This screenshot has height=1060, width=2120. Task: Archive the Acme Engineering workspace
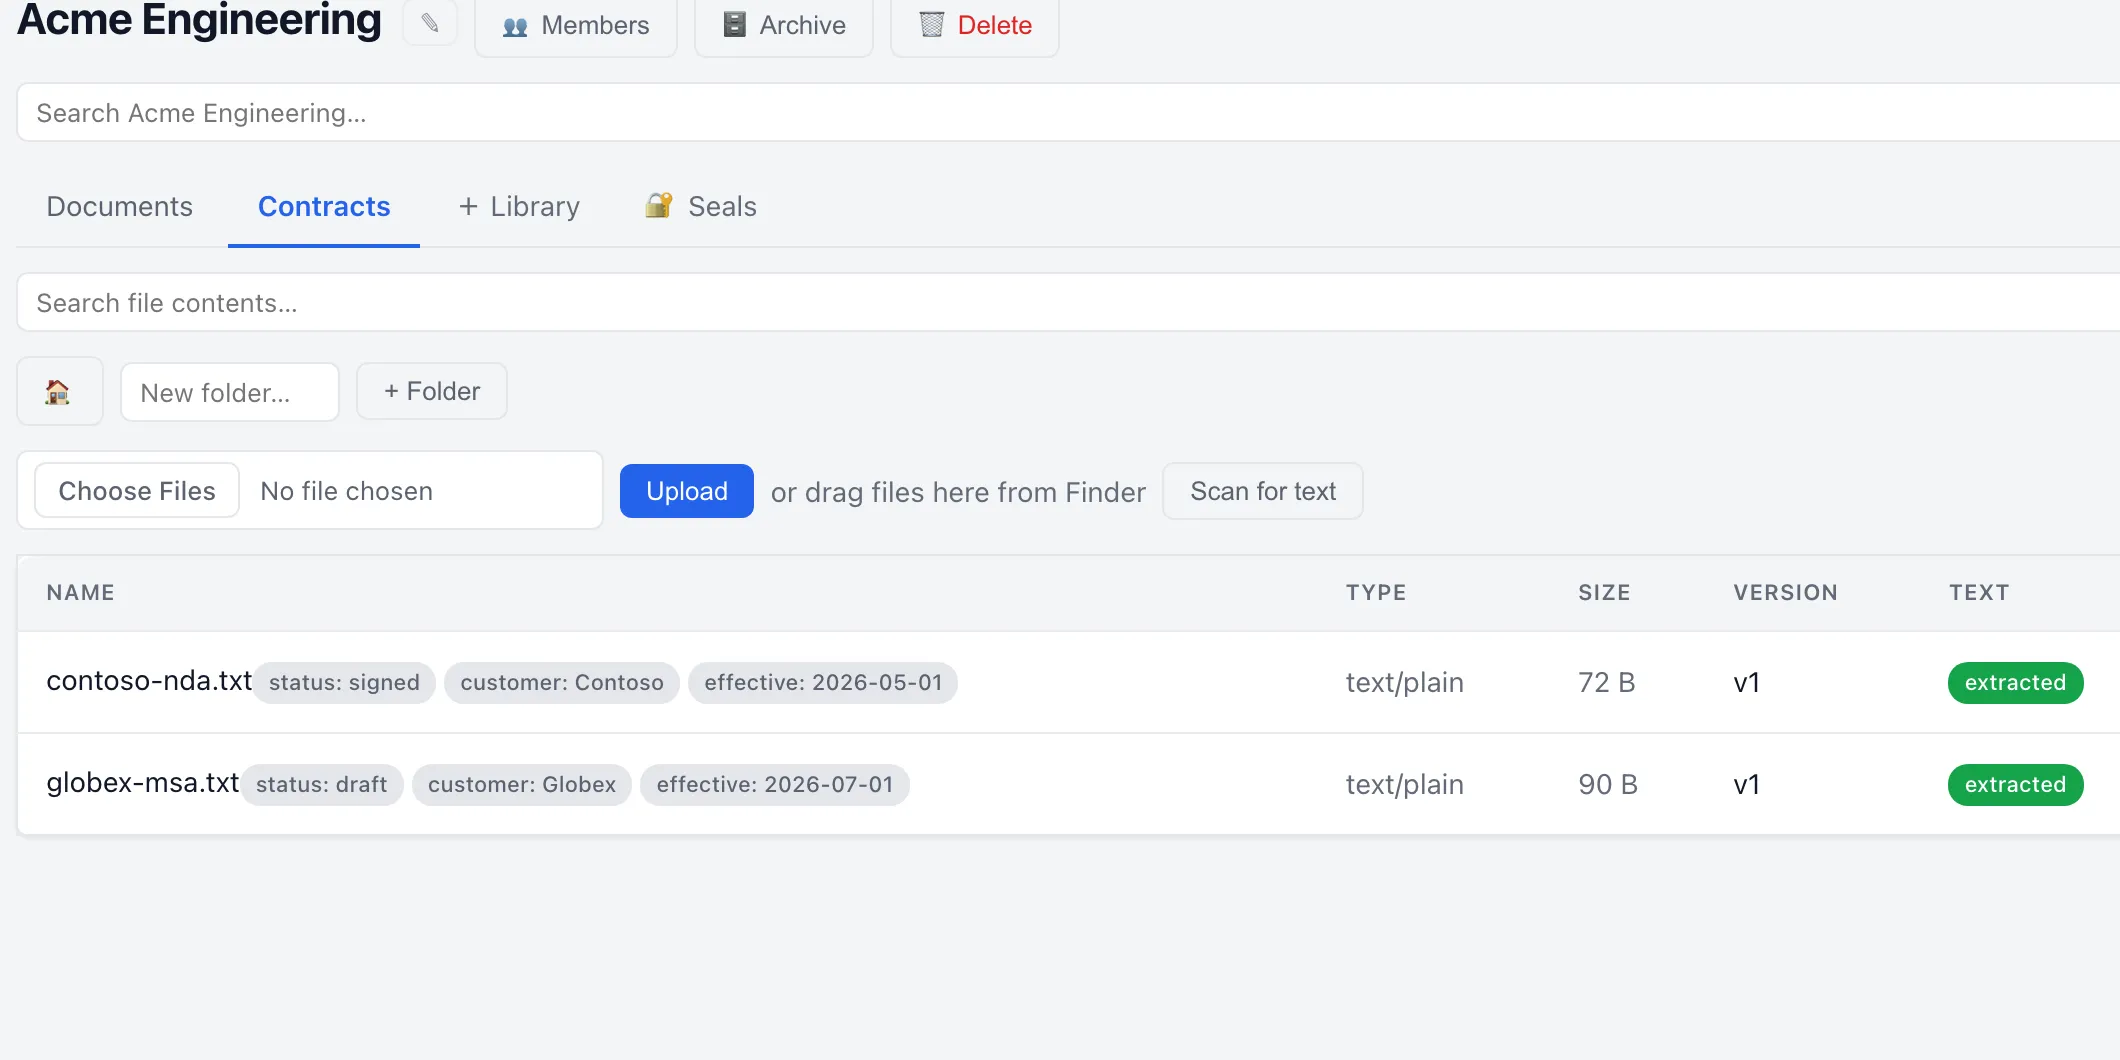pyautogui.click(x=784, y=25)
